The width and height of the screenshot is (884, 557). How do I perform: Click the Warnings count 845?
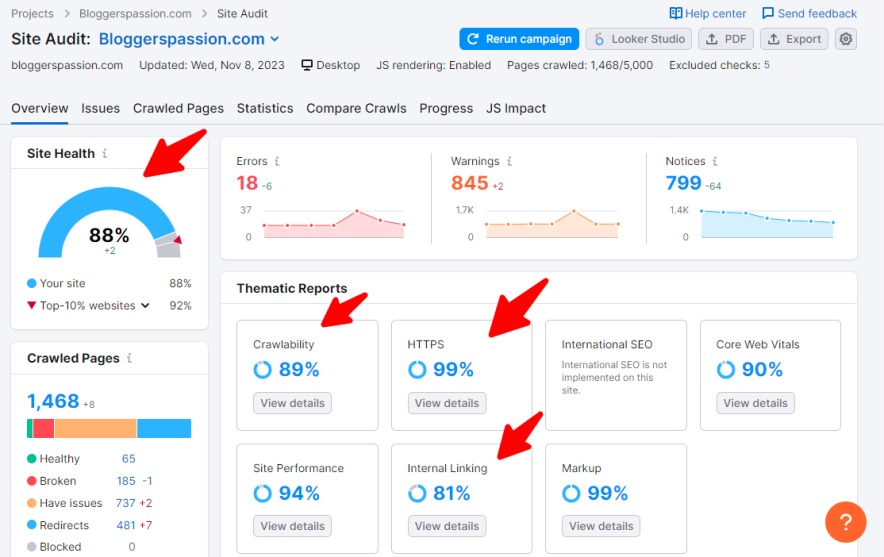469,183
